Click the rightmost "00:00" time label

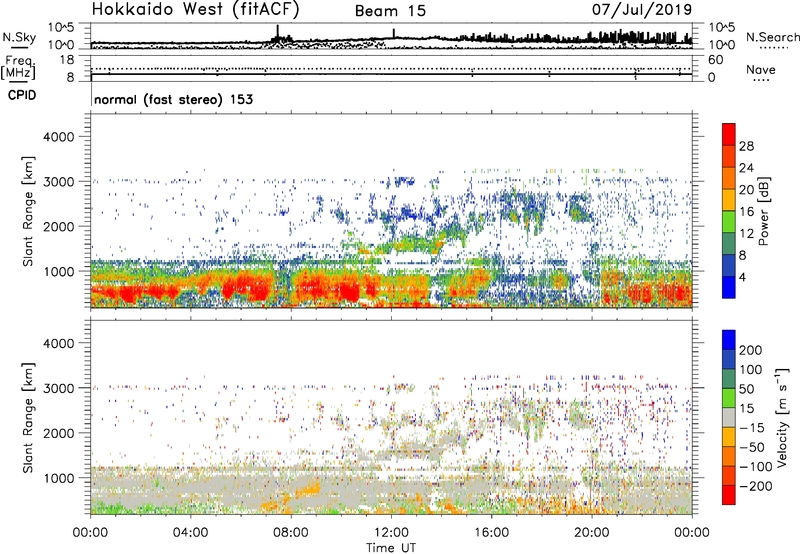[692, 533]
